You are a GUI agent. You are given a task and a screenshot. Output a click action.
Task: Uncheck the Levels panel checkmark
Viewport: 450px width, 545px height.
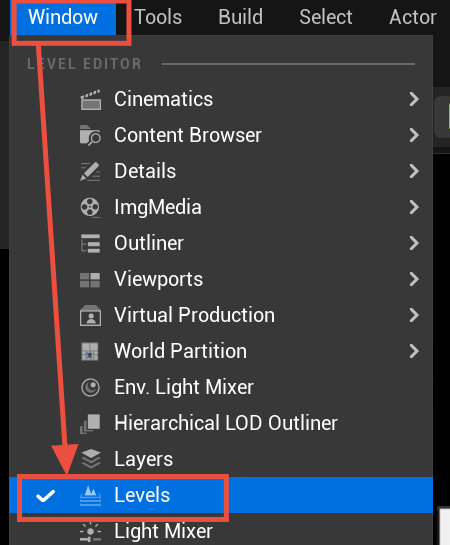46,496
